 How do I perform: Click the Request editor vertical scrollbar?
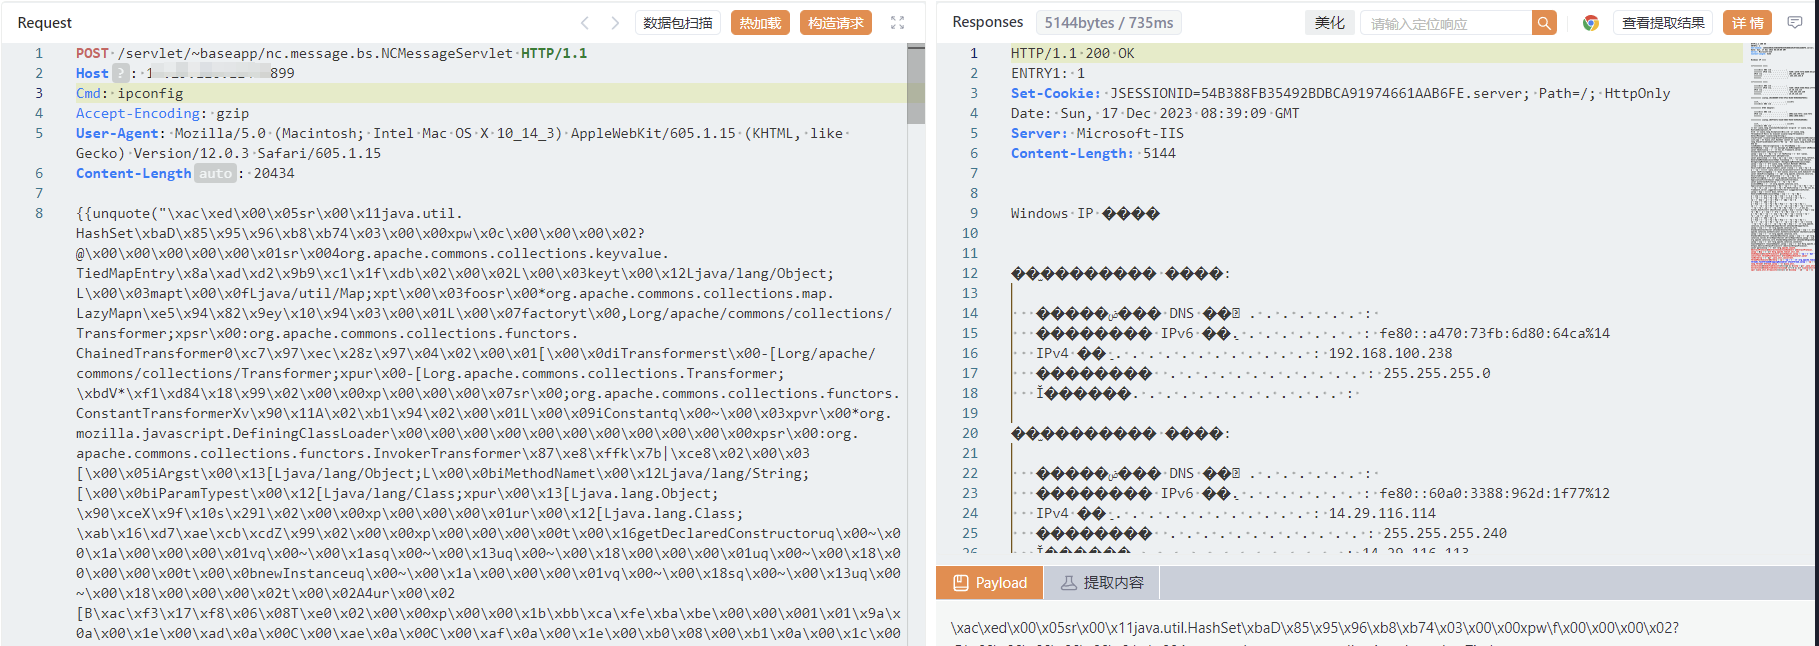[x=916, y=84]
